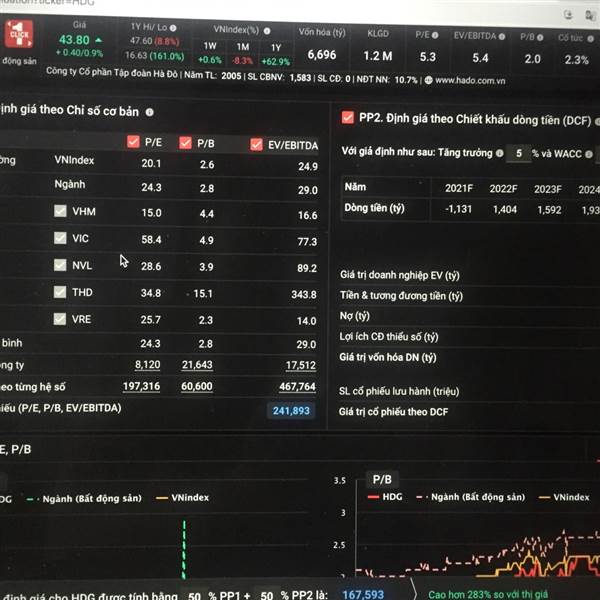
Task: Open the www.hado.com.vn website link
Action: click(x=470, y=81)
